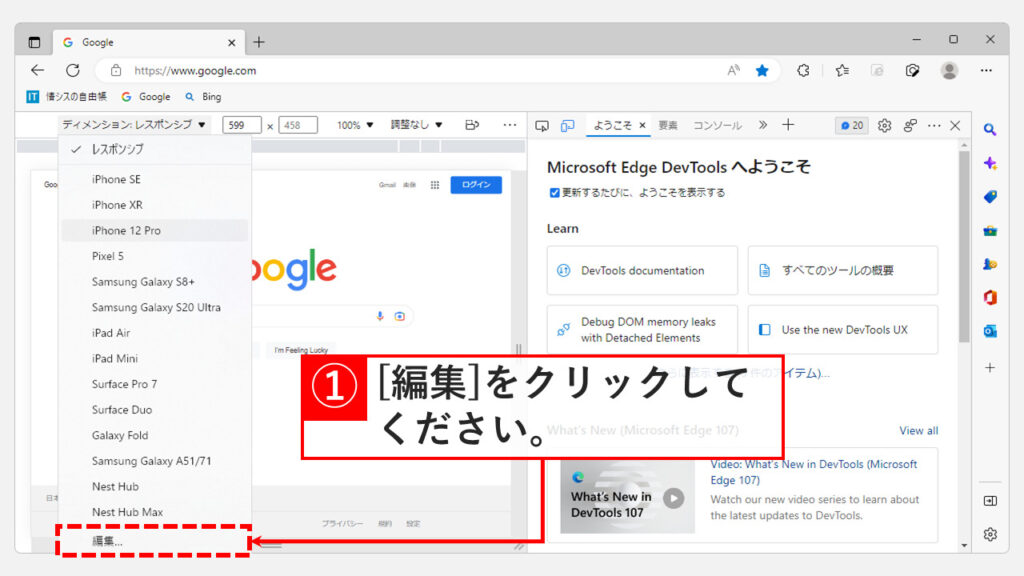Click the blue ログイン button

476,185
